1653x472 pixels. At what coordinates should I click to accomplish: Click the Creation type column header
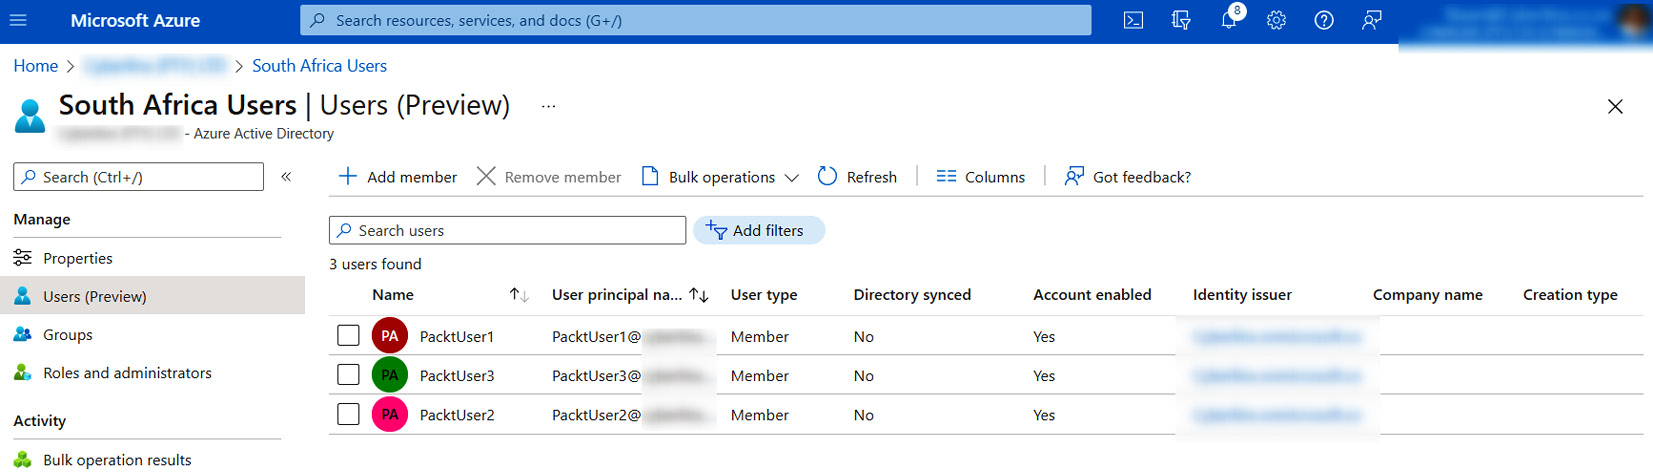[x=1570, y=295]
